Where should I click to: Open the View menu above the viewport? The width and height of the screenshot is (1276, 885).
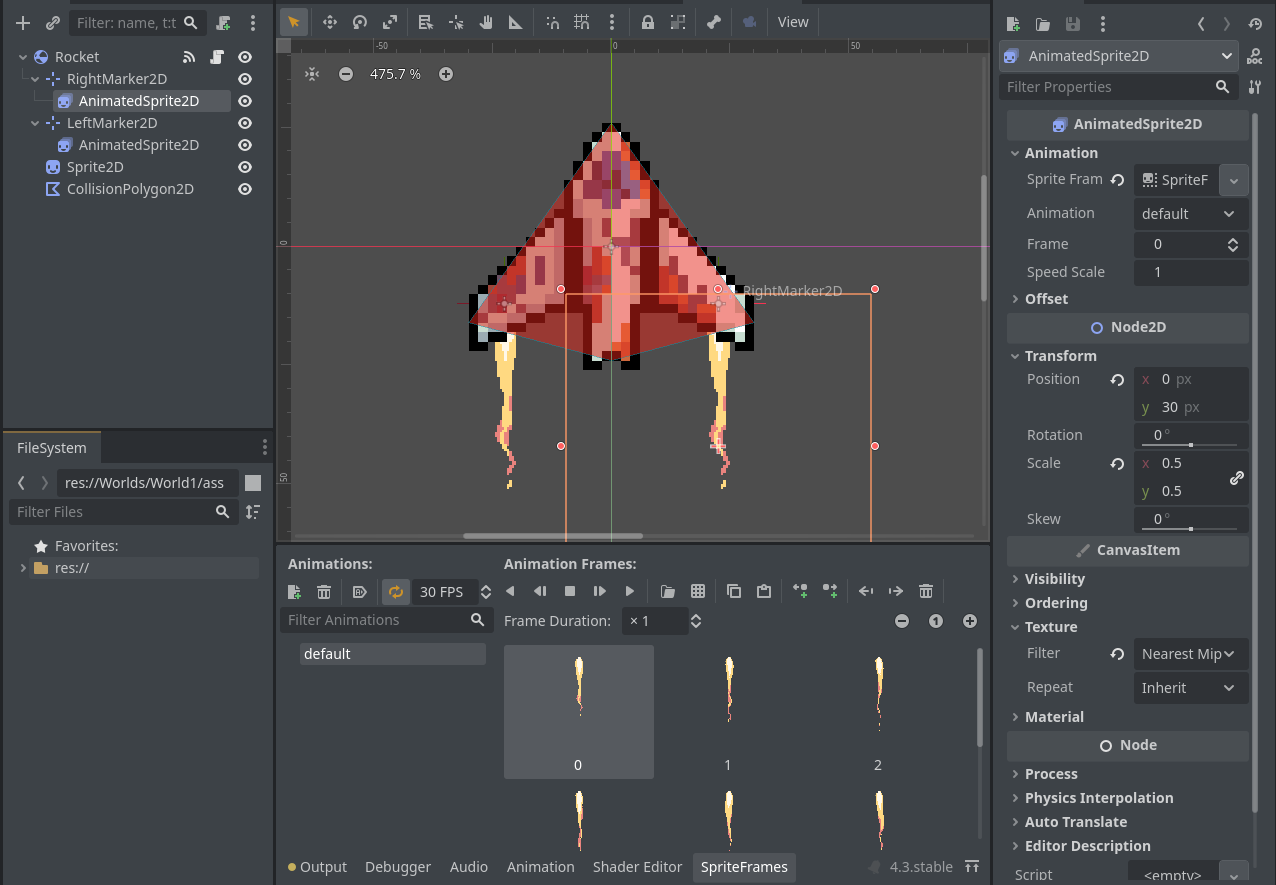tap(793, 21)
